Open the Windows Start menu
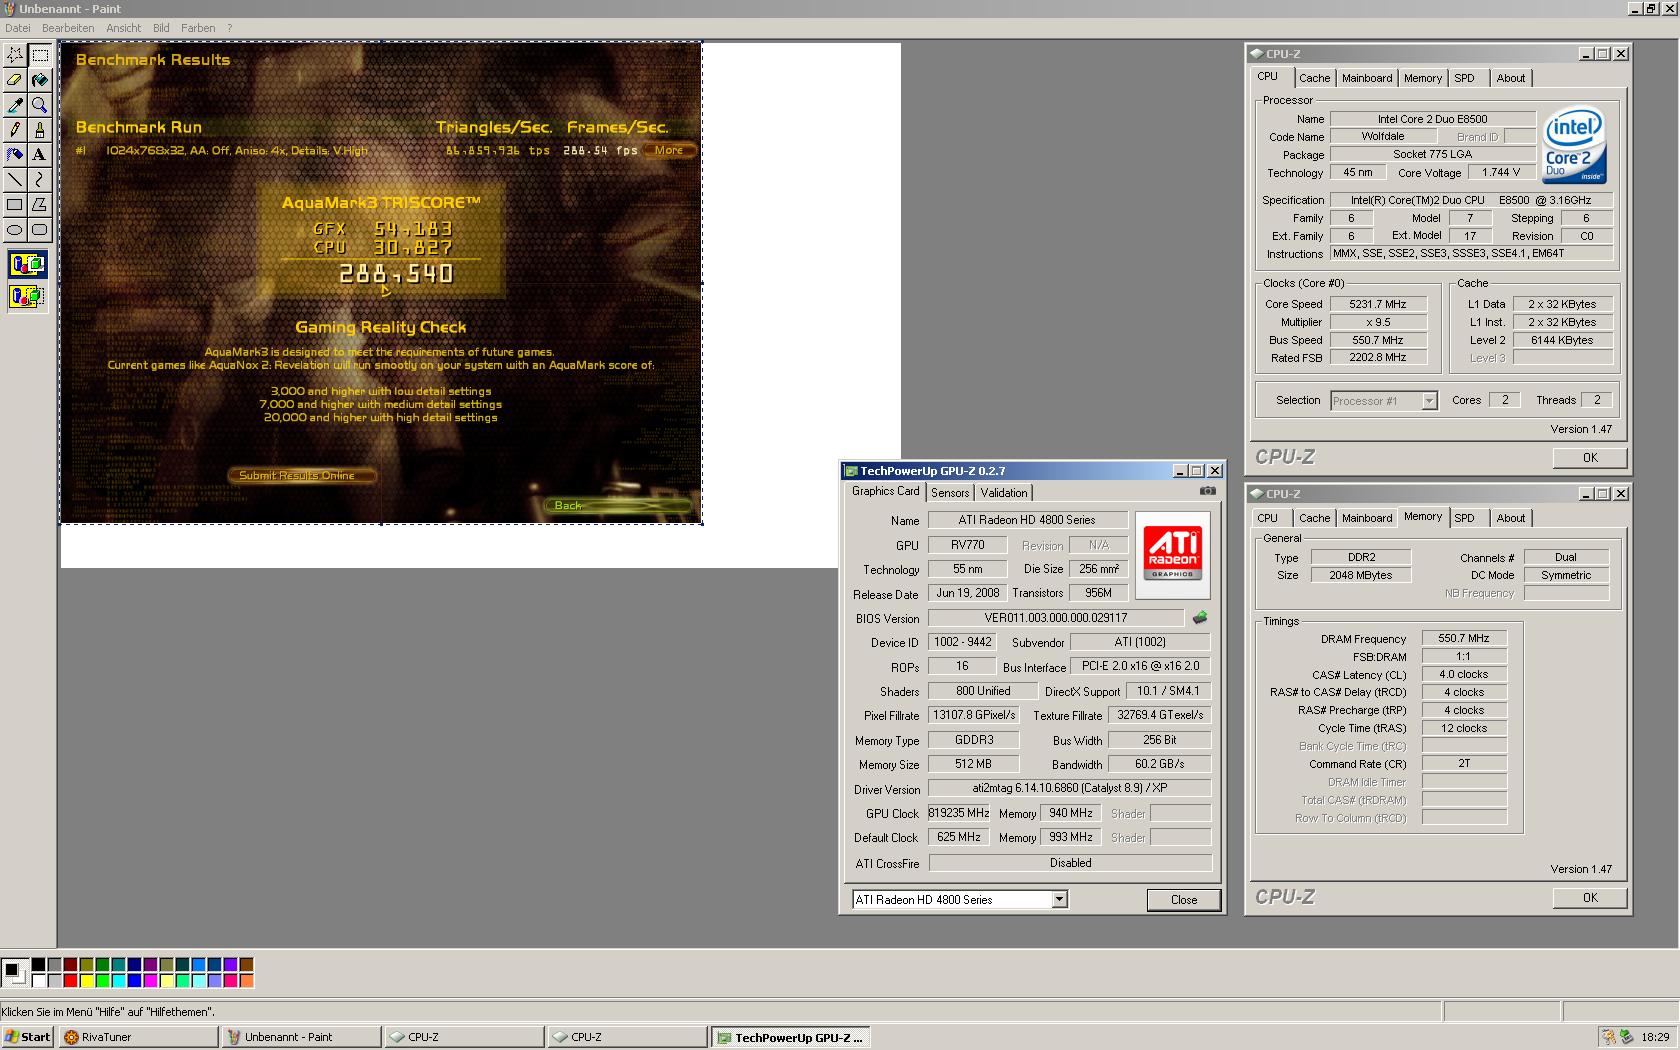 28,1037
